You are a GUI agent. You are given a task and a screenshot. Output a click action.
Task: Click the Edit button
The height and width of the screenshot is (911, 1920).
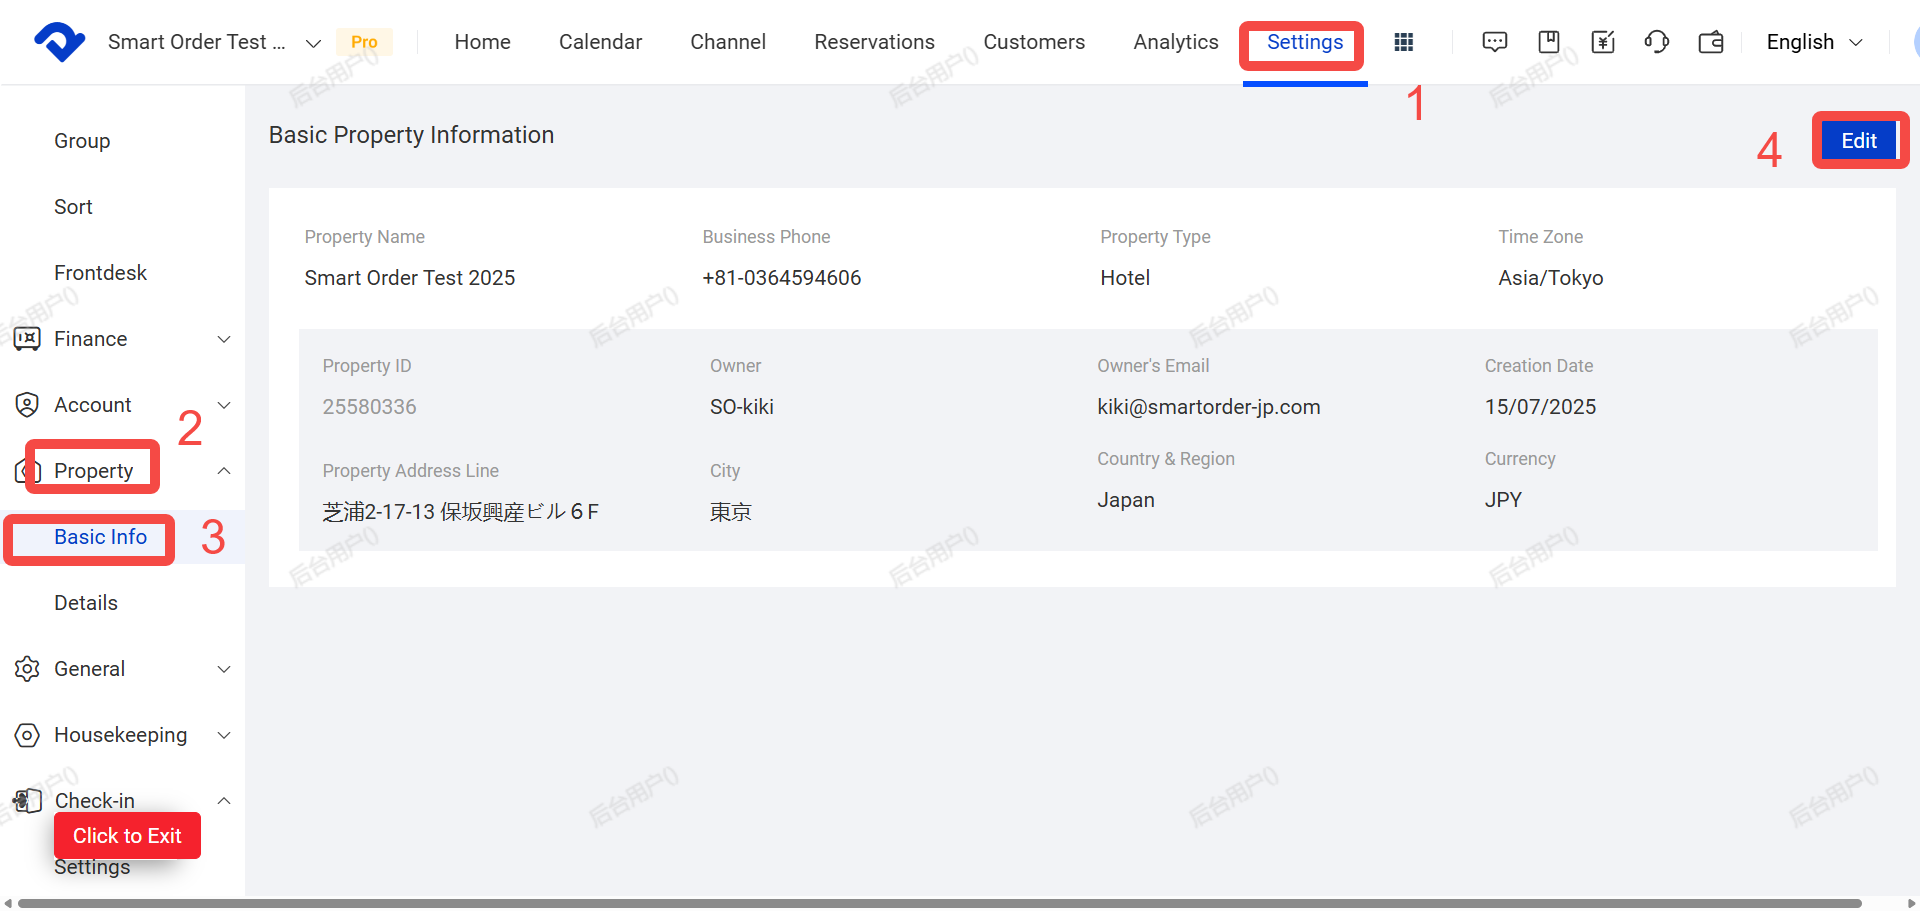[1859, 141]
